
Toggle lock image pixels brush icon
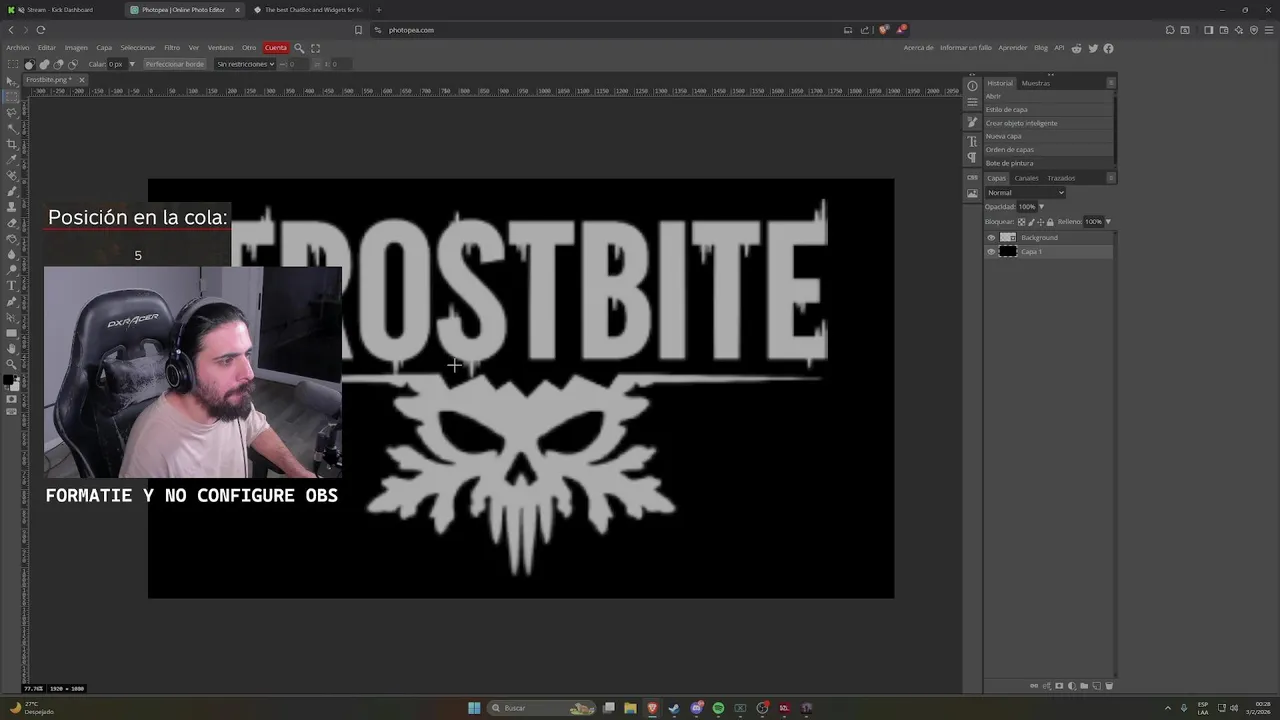(1031, 222)
